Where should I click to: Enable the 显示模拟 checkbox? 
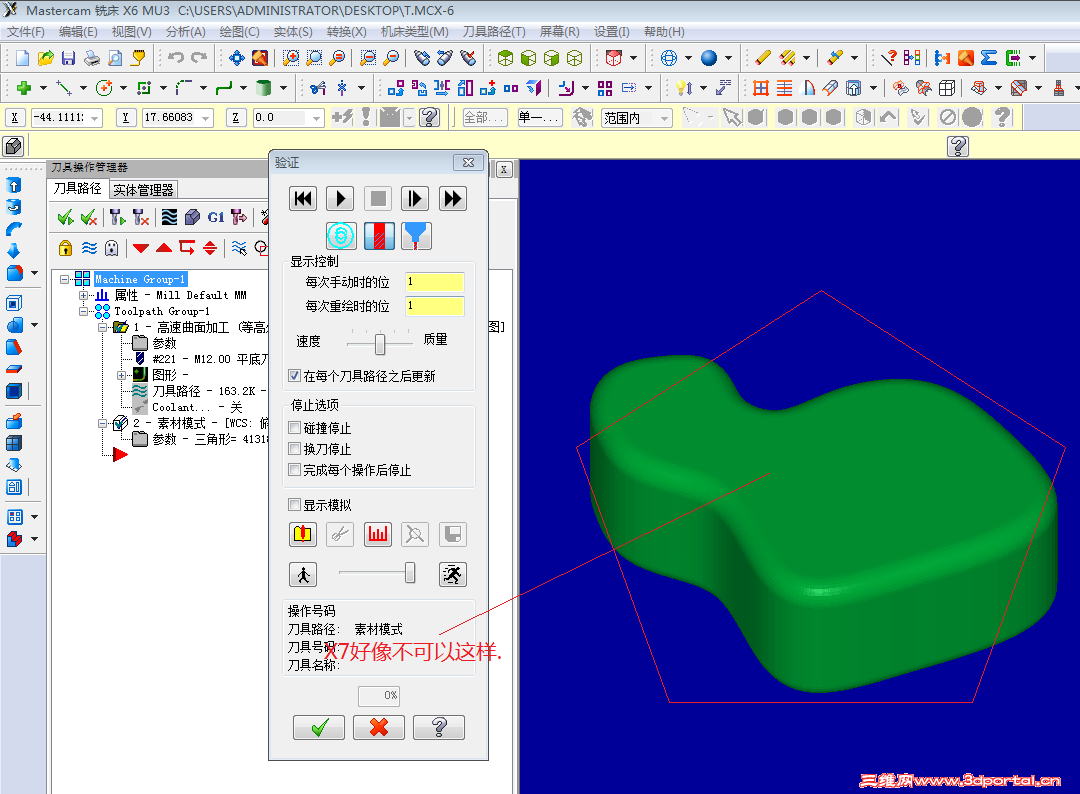(295, 505)
